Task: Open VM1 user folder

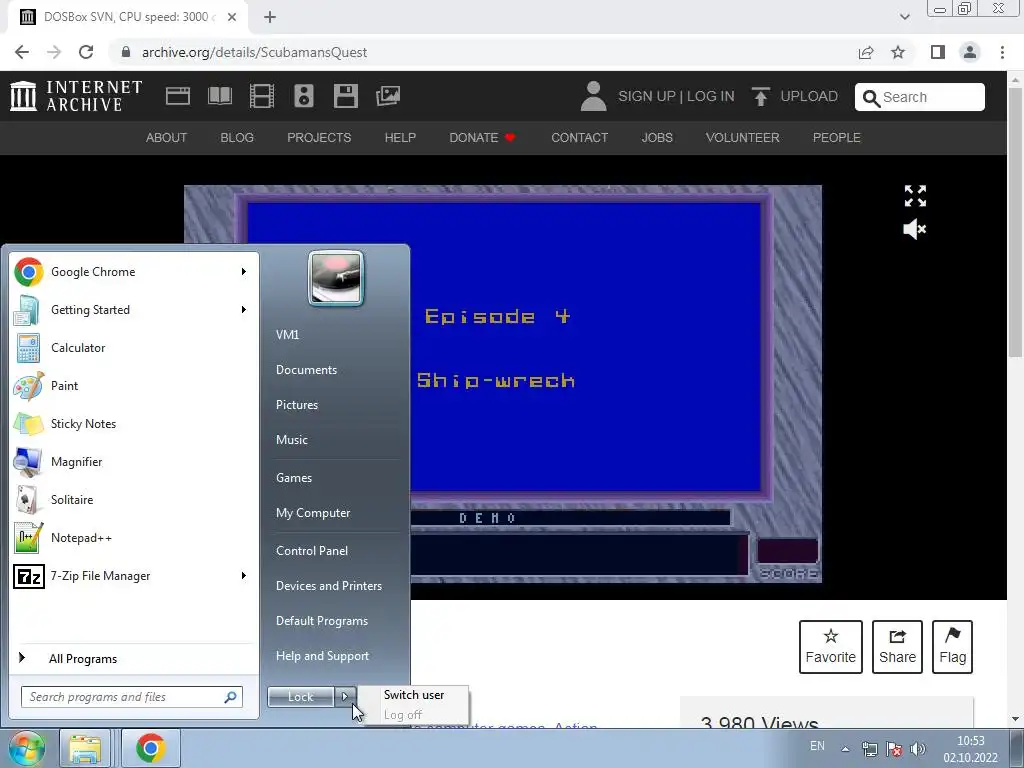Action: click(x=287, y=334)
